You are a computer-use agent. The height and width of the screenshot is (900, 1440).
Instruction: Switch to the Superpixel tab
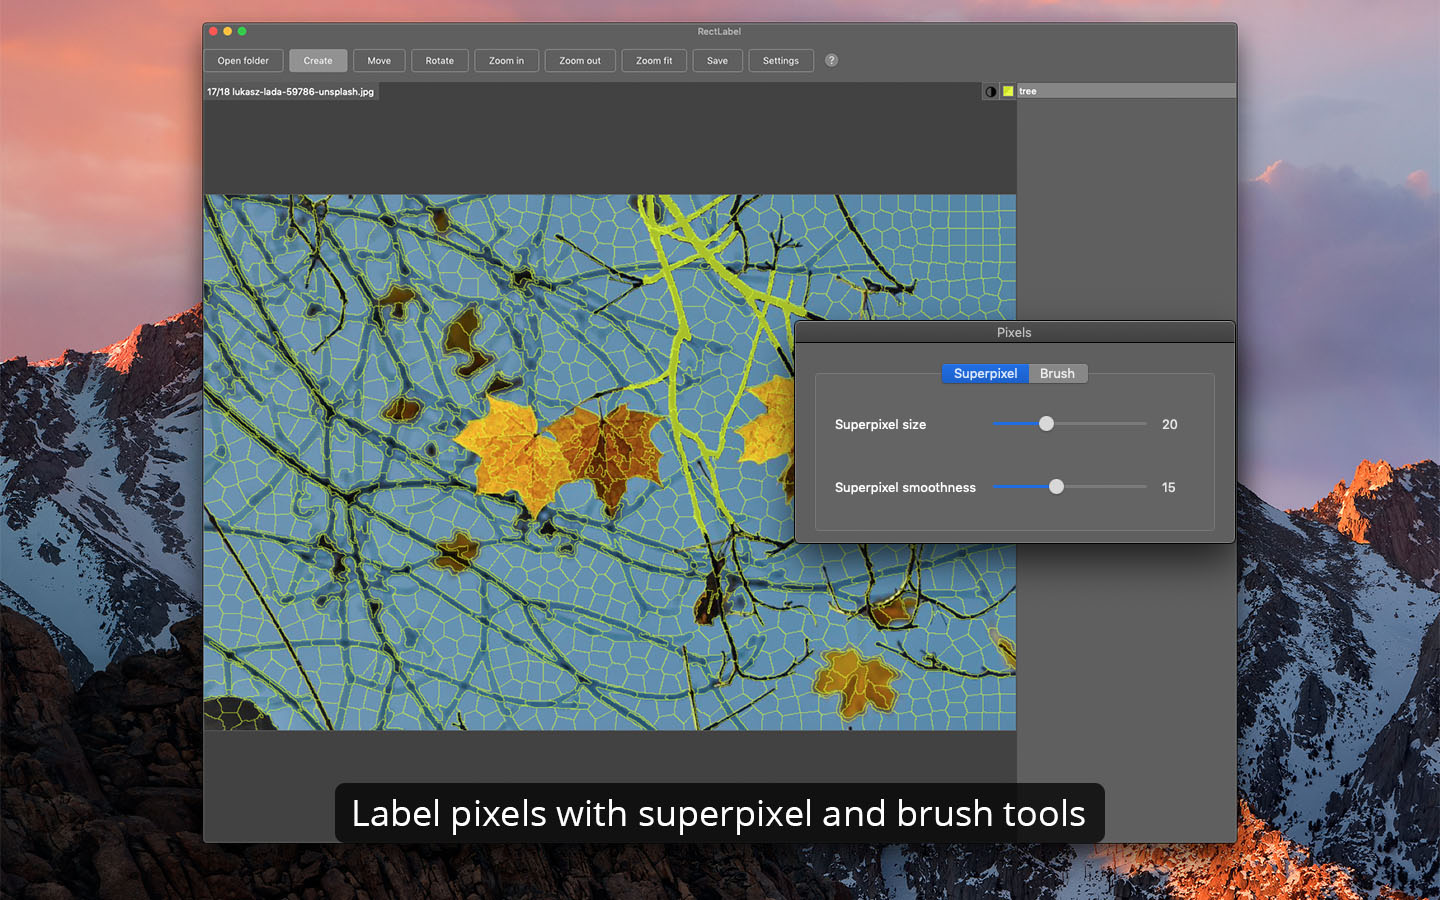[985, 373]
